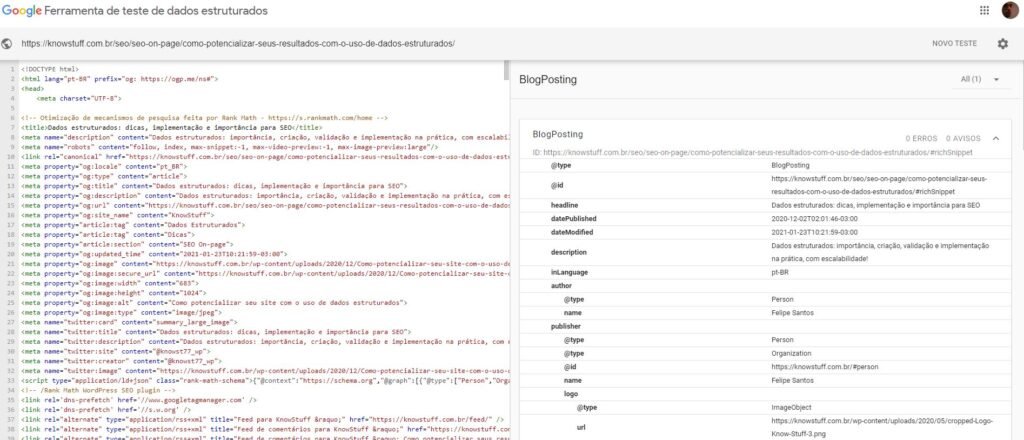
Task: Click the globe icon beside the URL
Action: (x=8, y=44)
